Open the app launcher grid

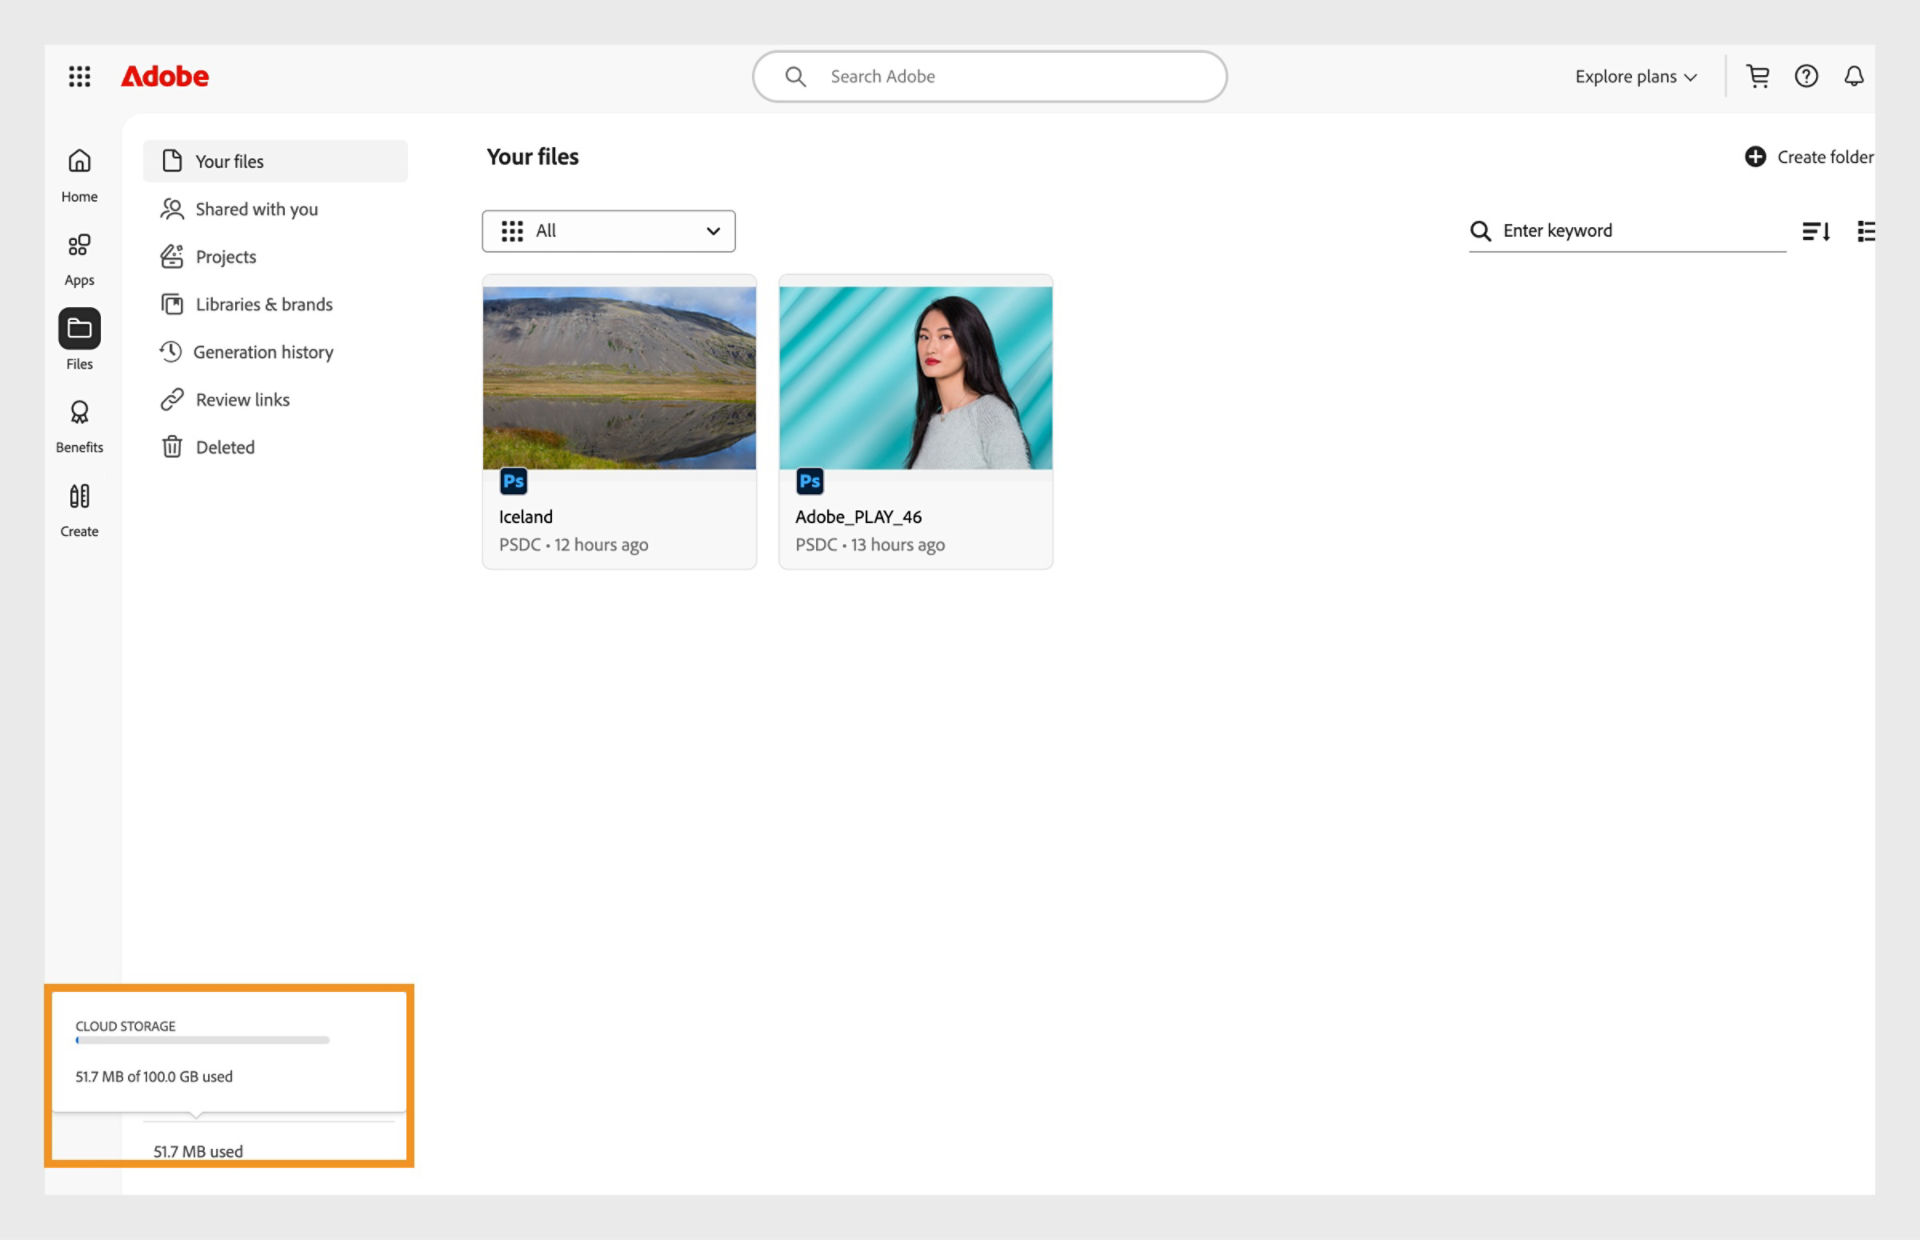coord(79,76)
